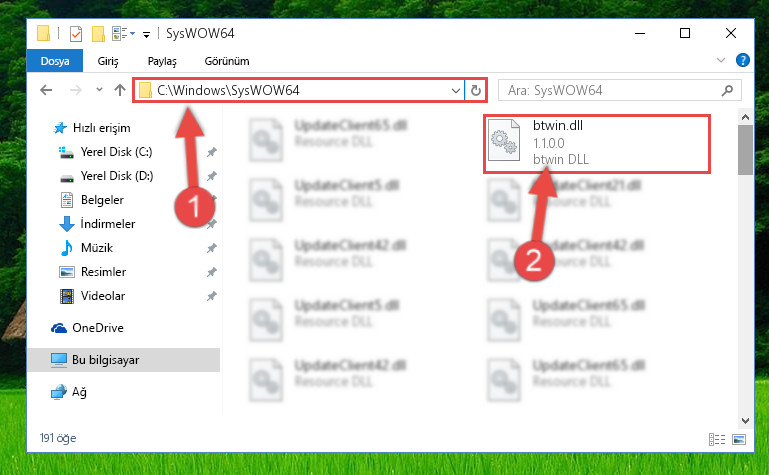Open the help question mark icon
Image resolution: width=769 pixels, height=475 pixels.
tap(743, 60)
